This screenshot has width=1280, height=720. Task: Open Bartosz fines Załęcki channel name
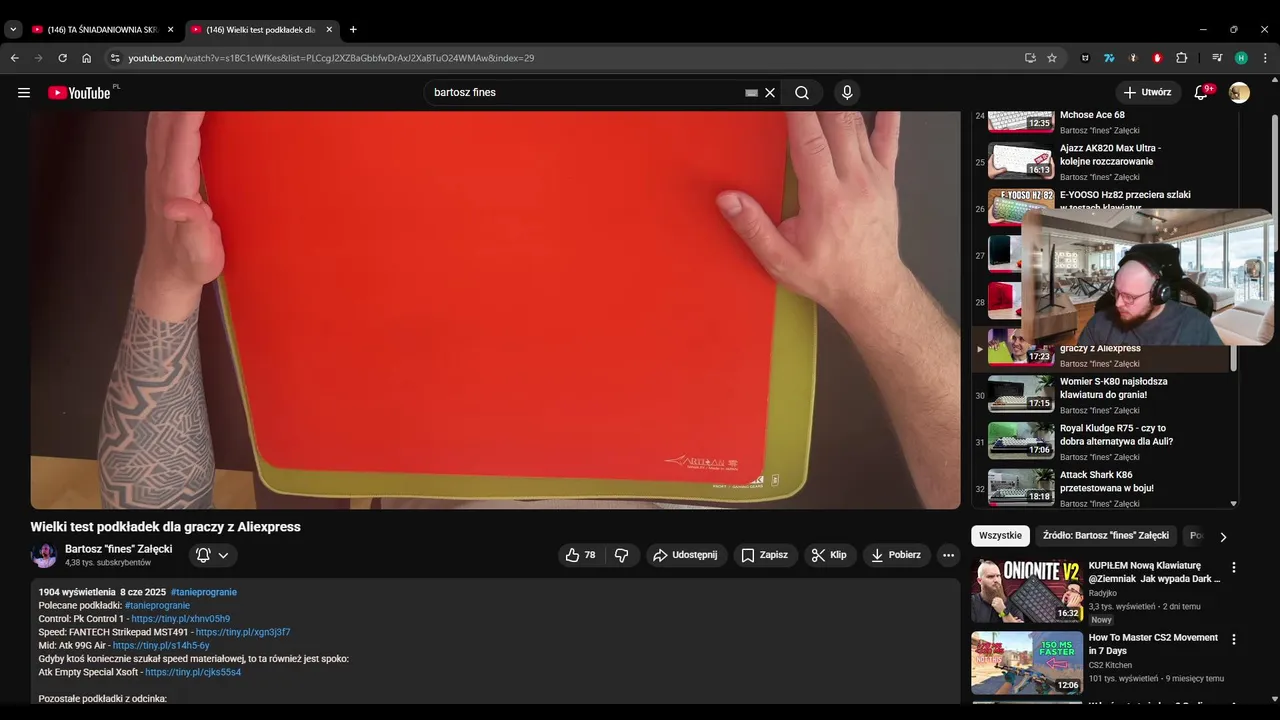[x=118, y=549]
